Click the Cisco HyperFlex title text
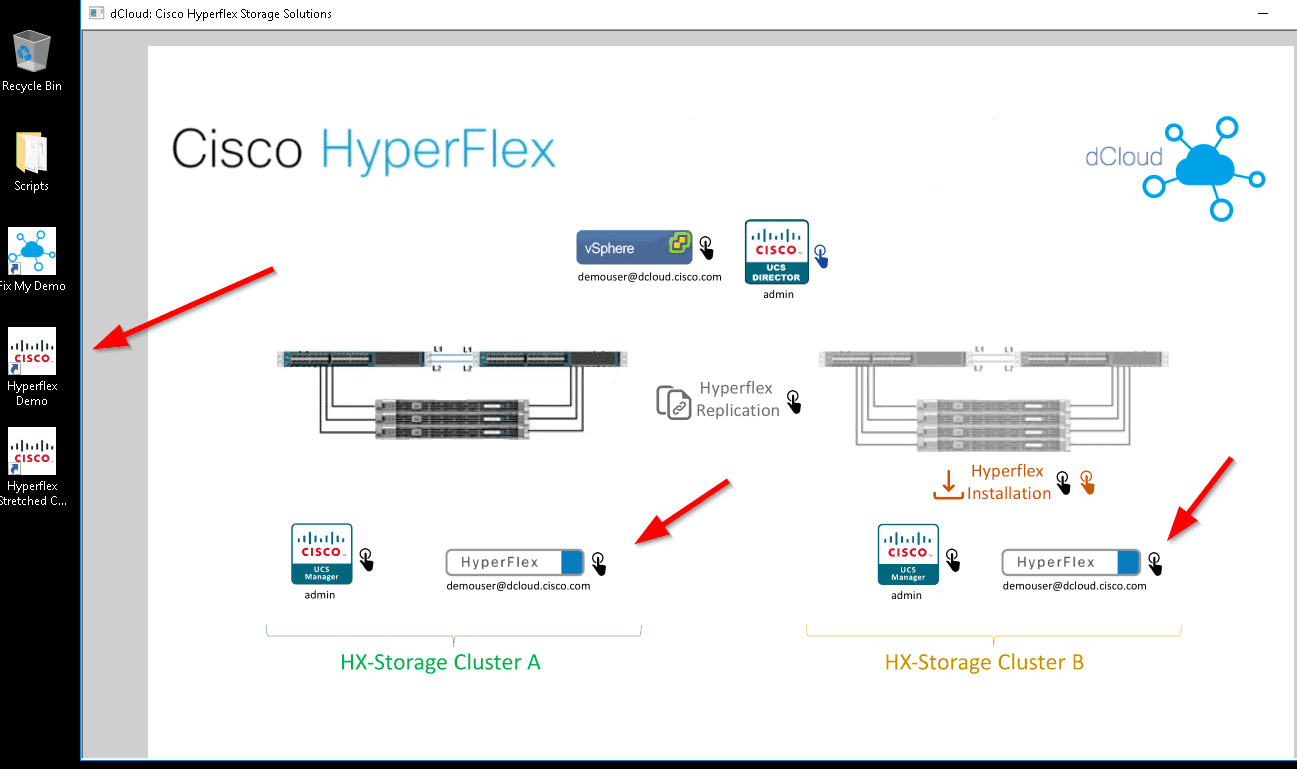The image size is (1297, 769). [x=363, y=149]
